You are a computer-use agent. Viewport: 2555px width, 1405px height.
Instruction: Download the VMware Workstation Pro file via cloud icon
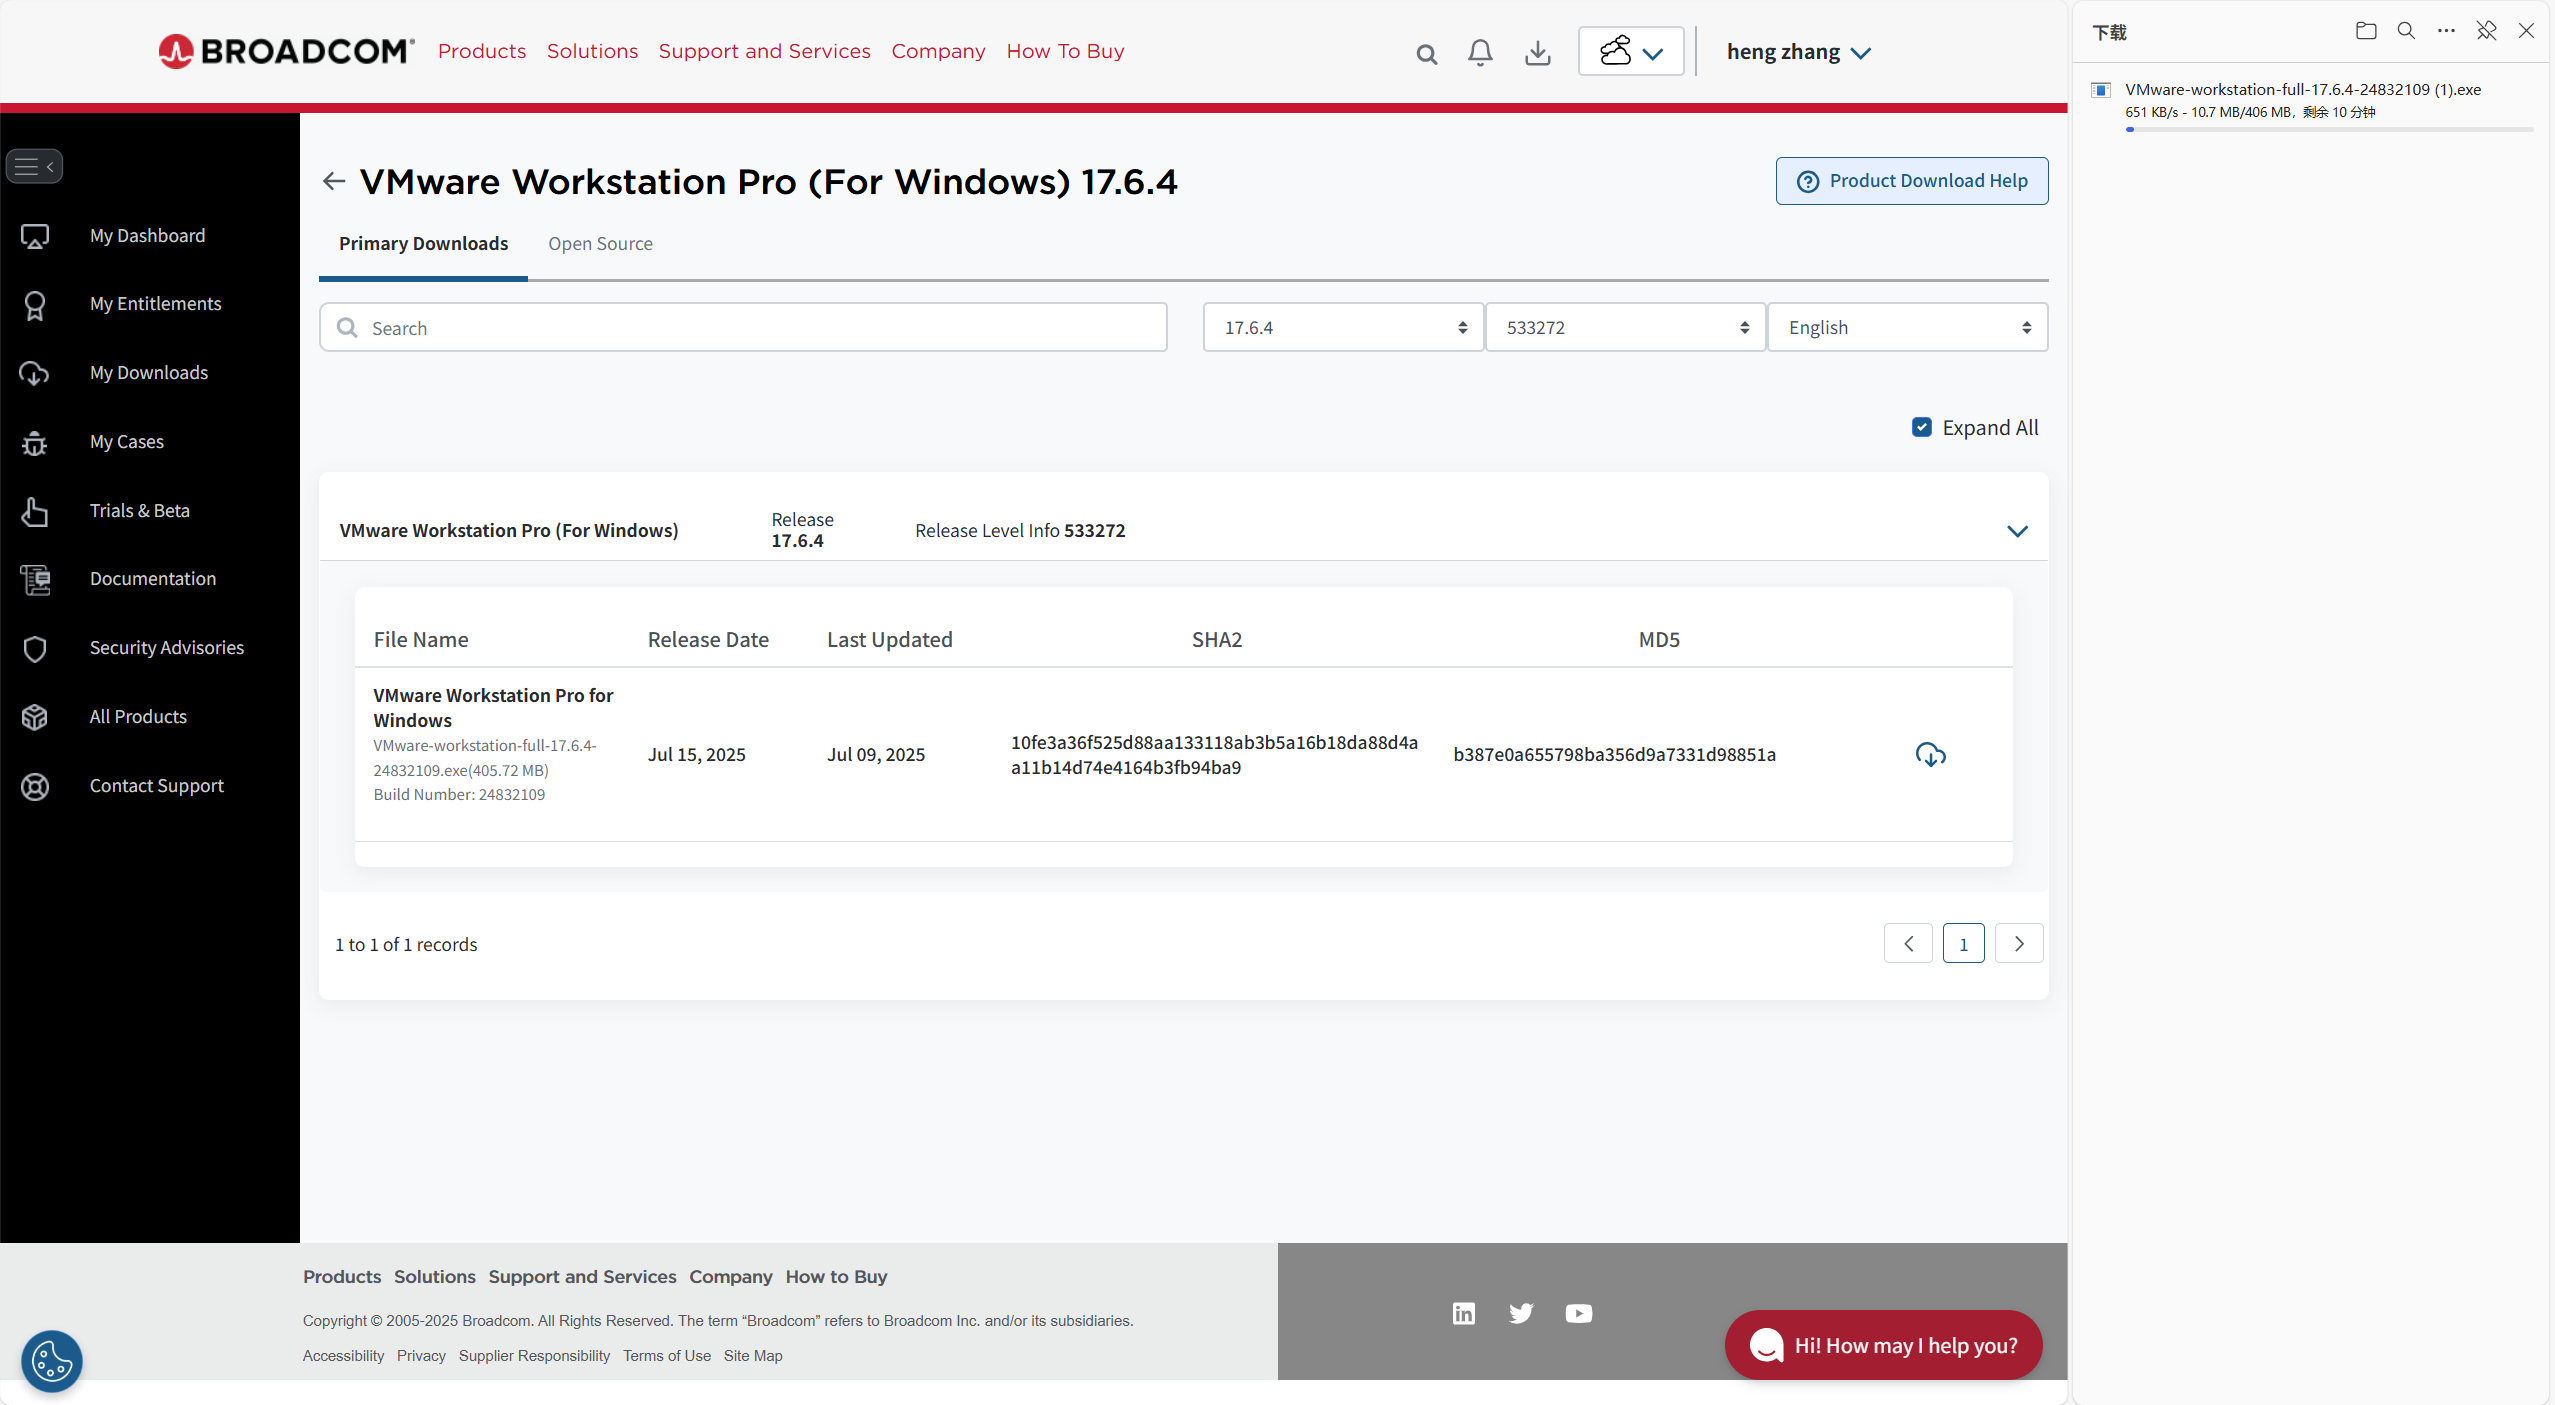(x=1930, y=755)
